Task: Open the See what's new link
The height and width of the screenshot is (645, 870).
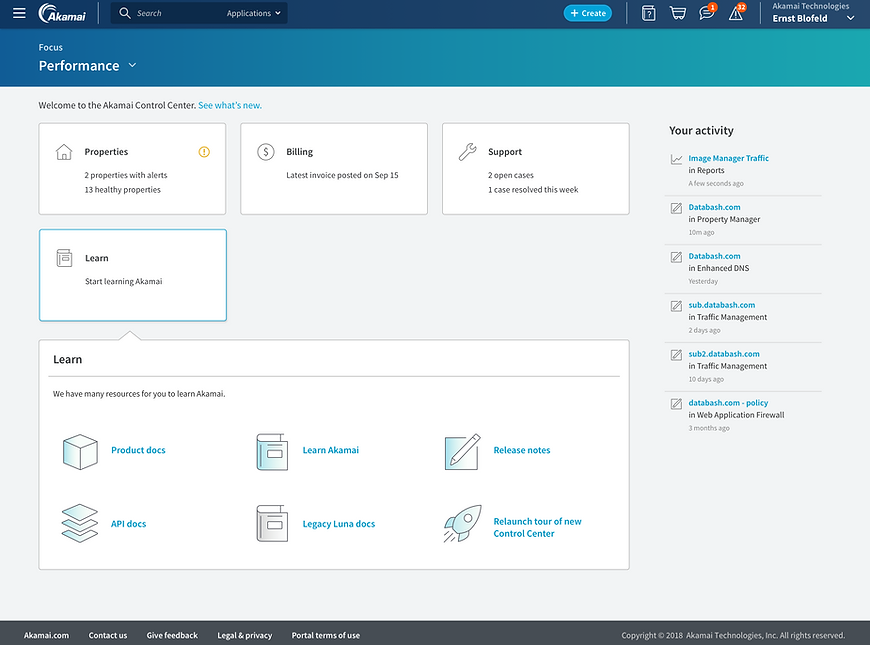Action: coord(230,105)
